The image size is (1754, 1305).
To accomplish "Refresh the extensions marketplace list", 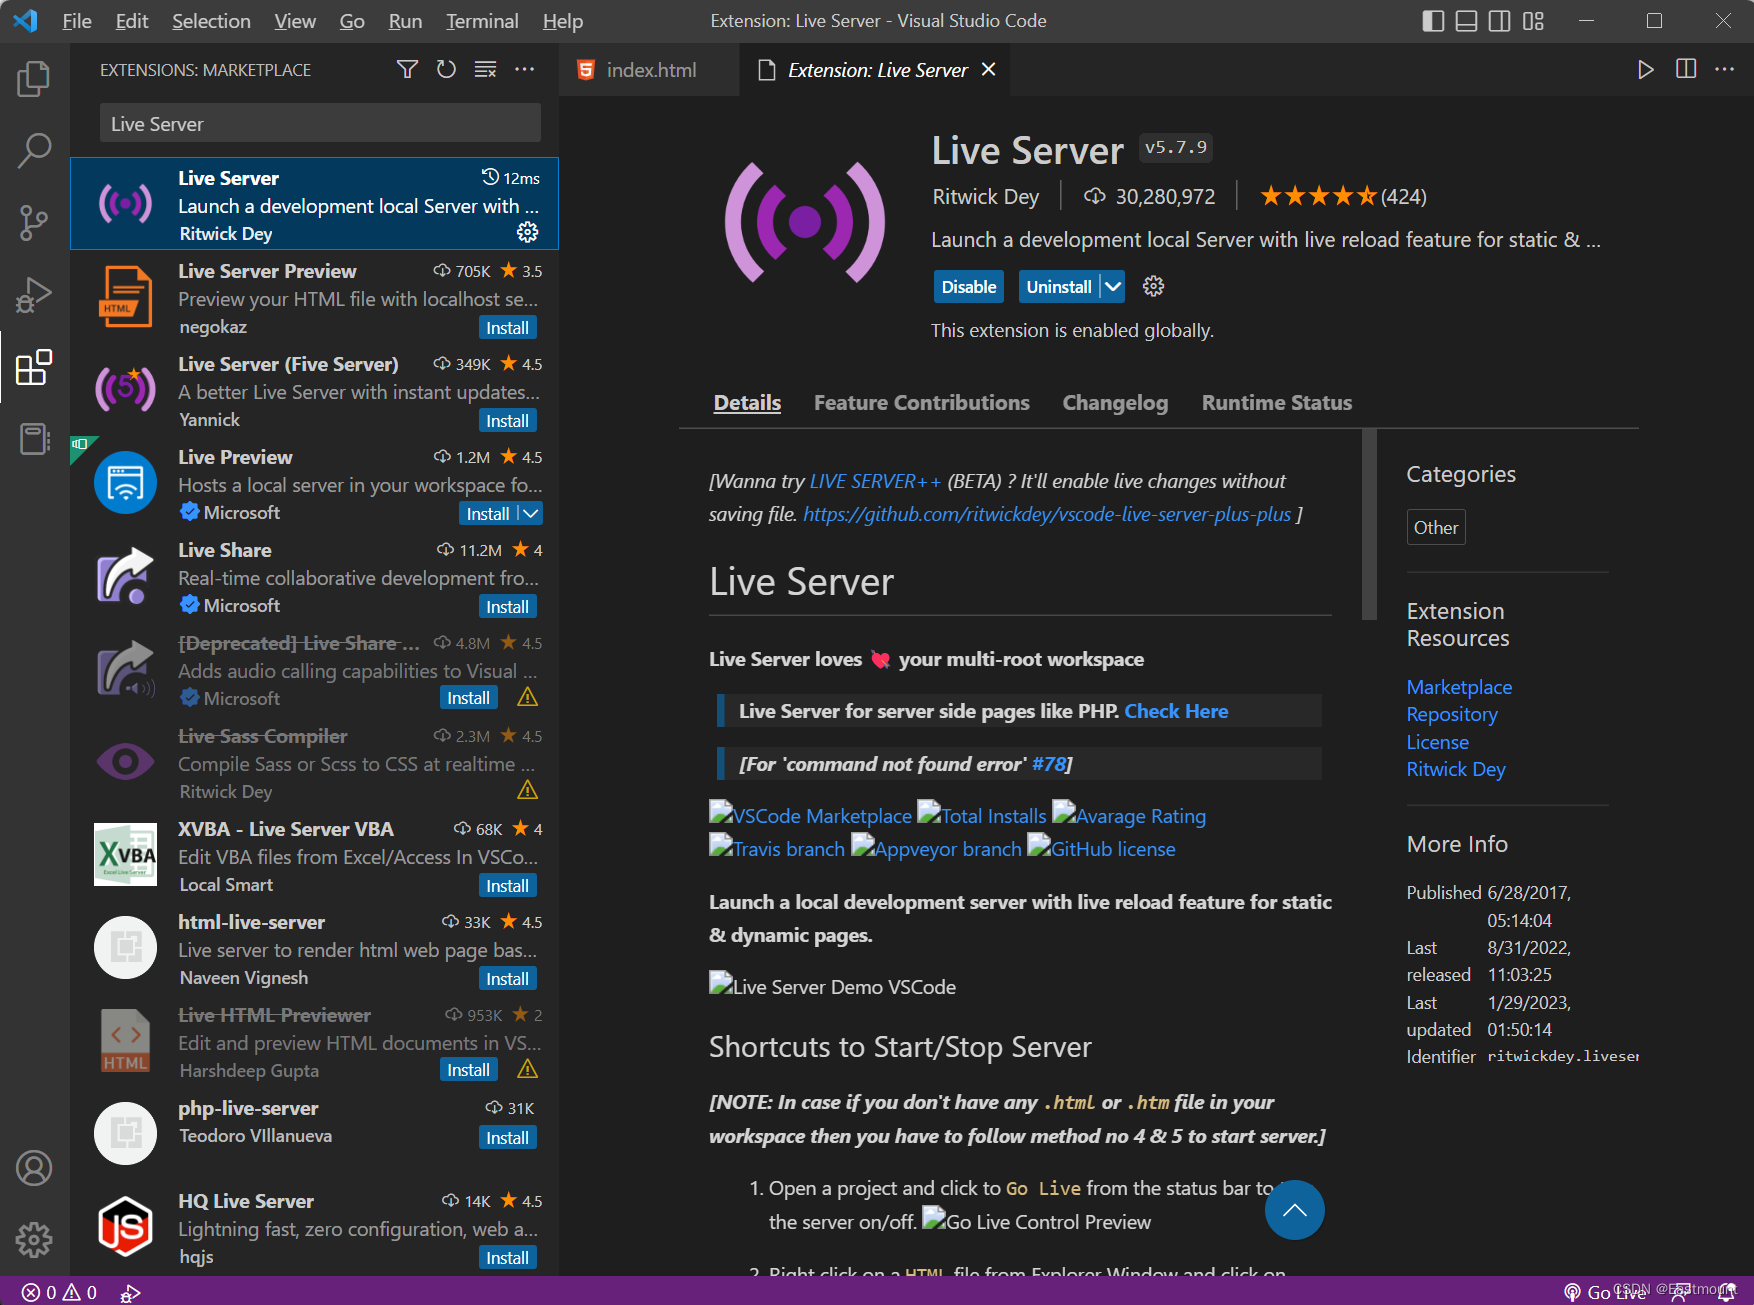I will click(x=446, y=69).
